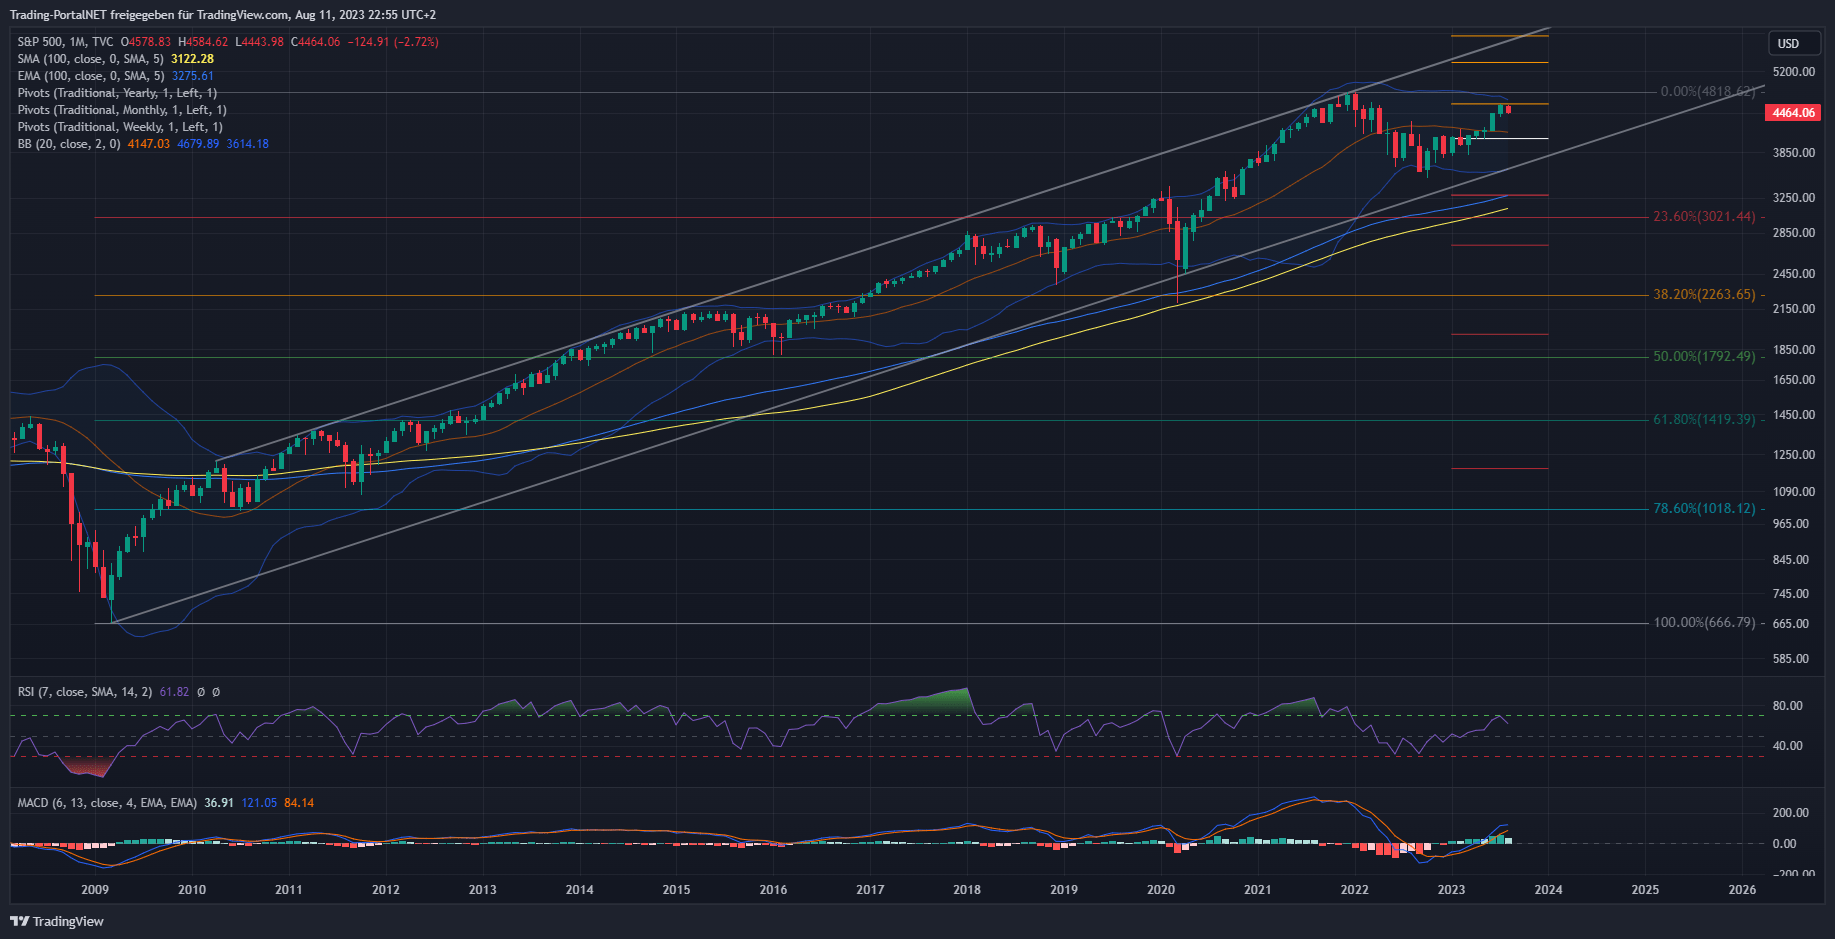Click the 61.80% (1419.39) Fibonacci level label
1835x939 pixels.
tap(1703, 419)
